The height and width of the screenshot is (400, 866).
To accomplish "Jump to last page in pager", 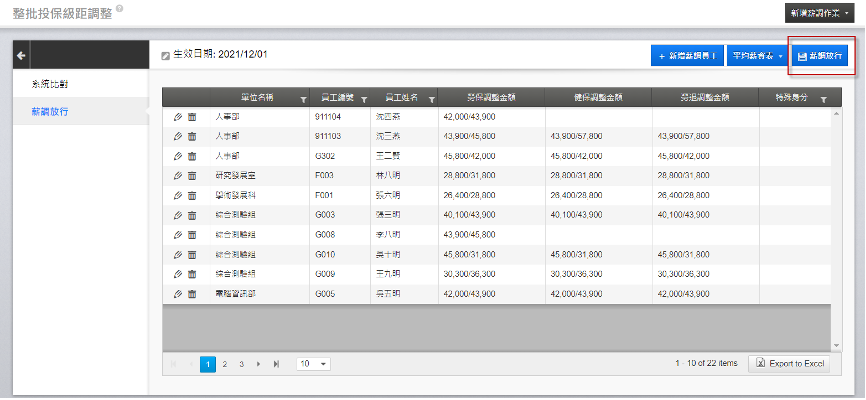I will 276,364.
